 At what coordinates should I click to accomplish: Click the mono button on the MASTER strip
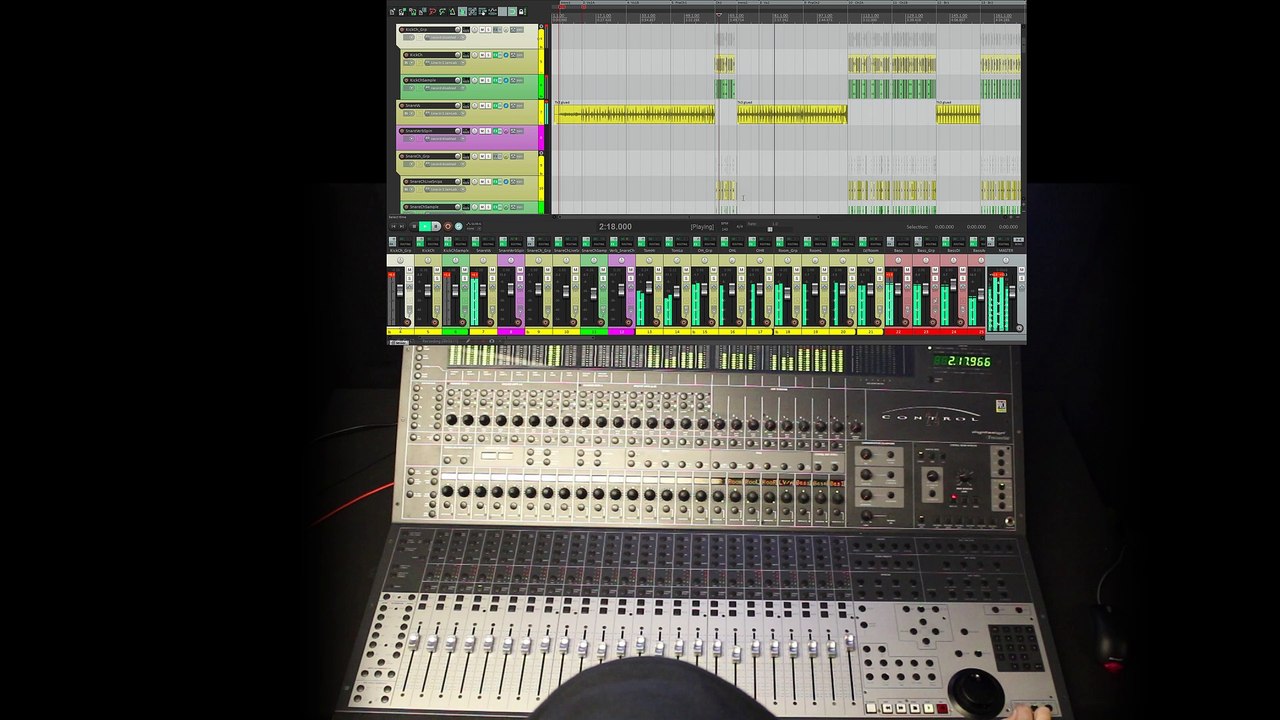point(1018,240)
